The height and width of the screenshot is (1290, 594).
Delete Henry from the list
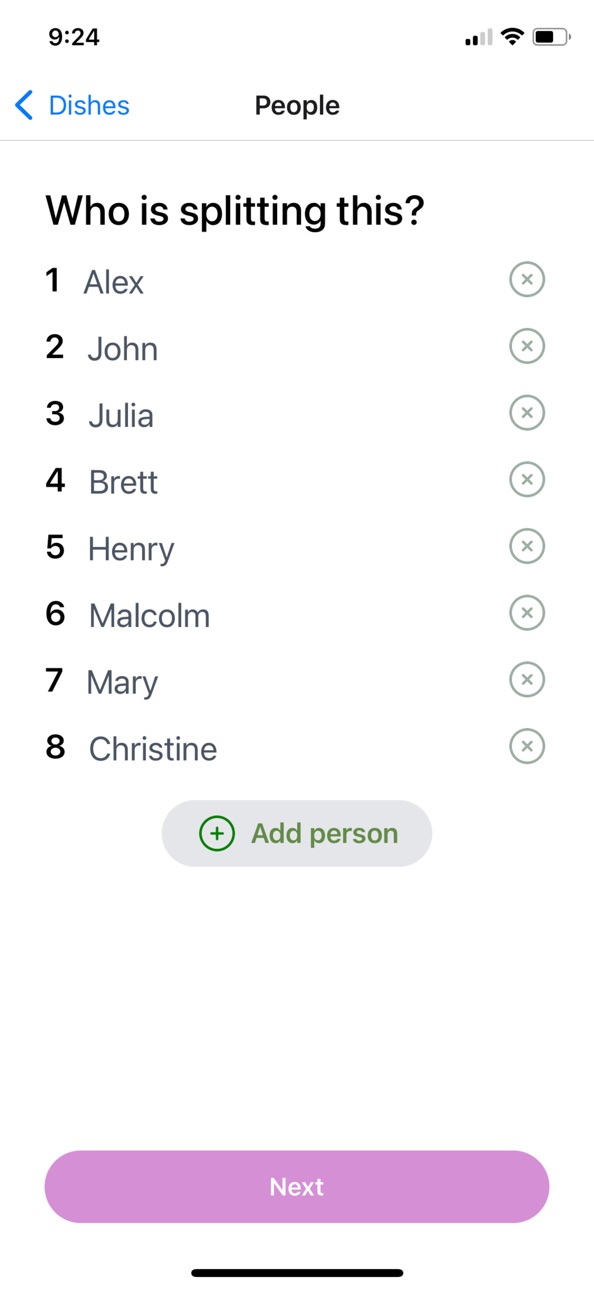[527, 546]
